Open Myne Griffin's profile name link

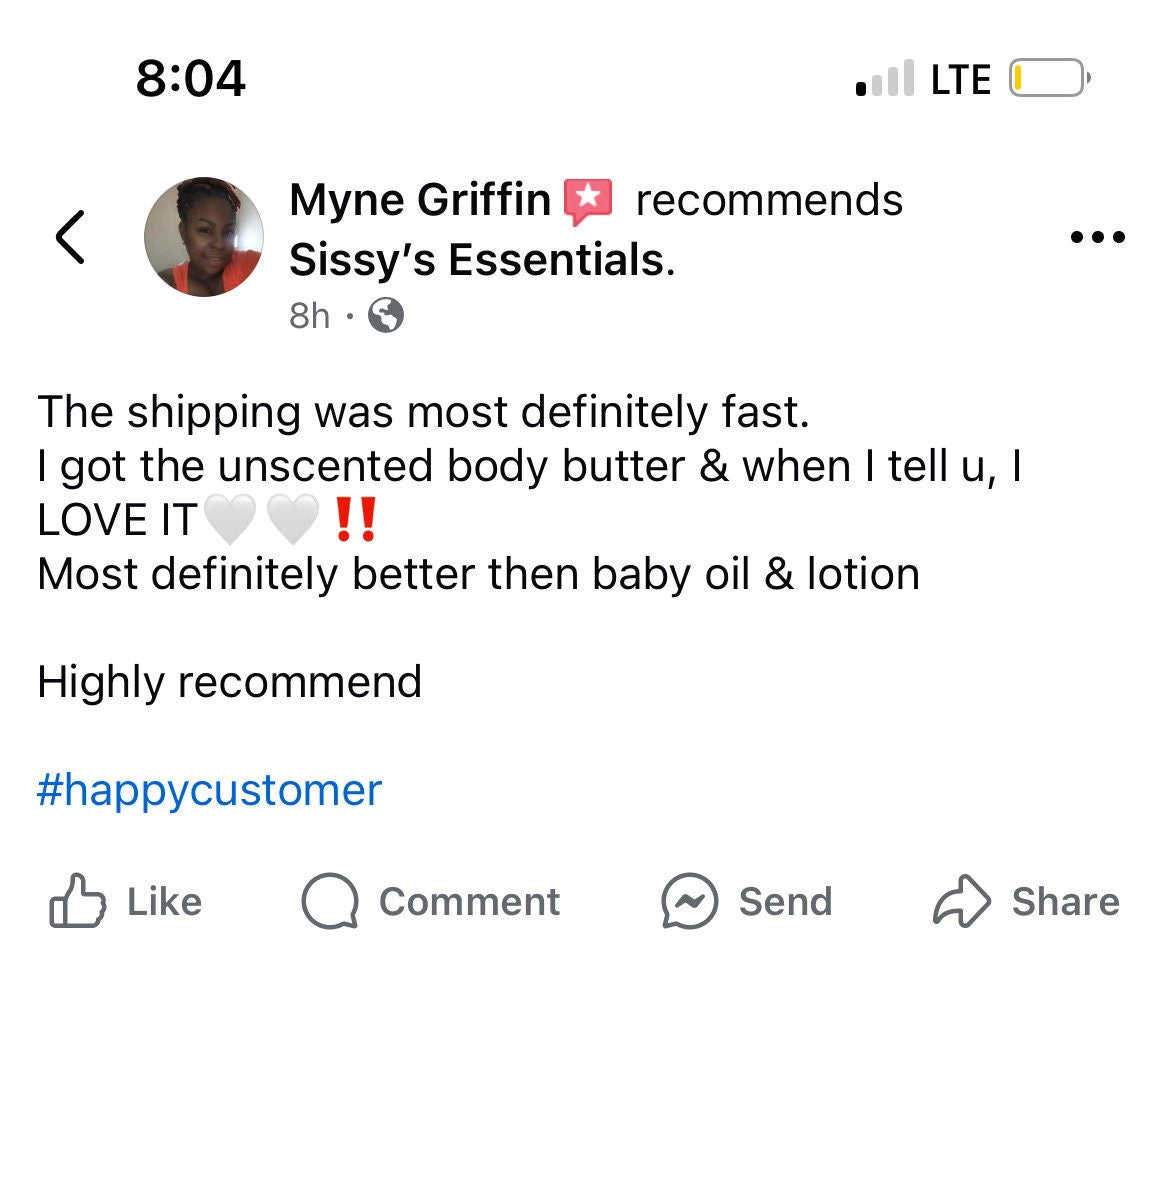click(x=419, y=200)
